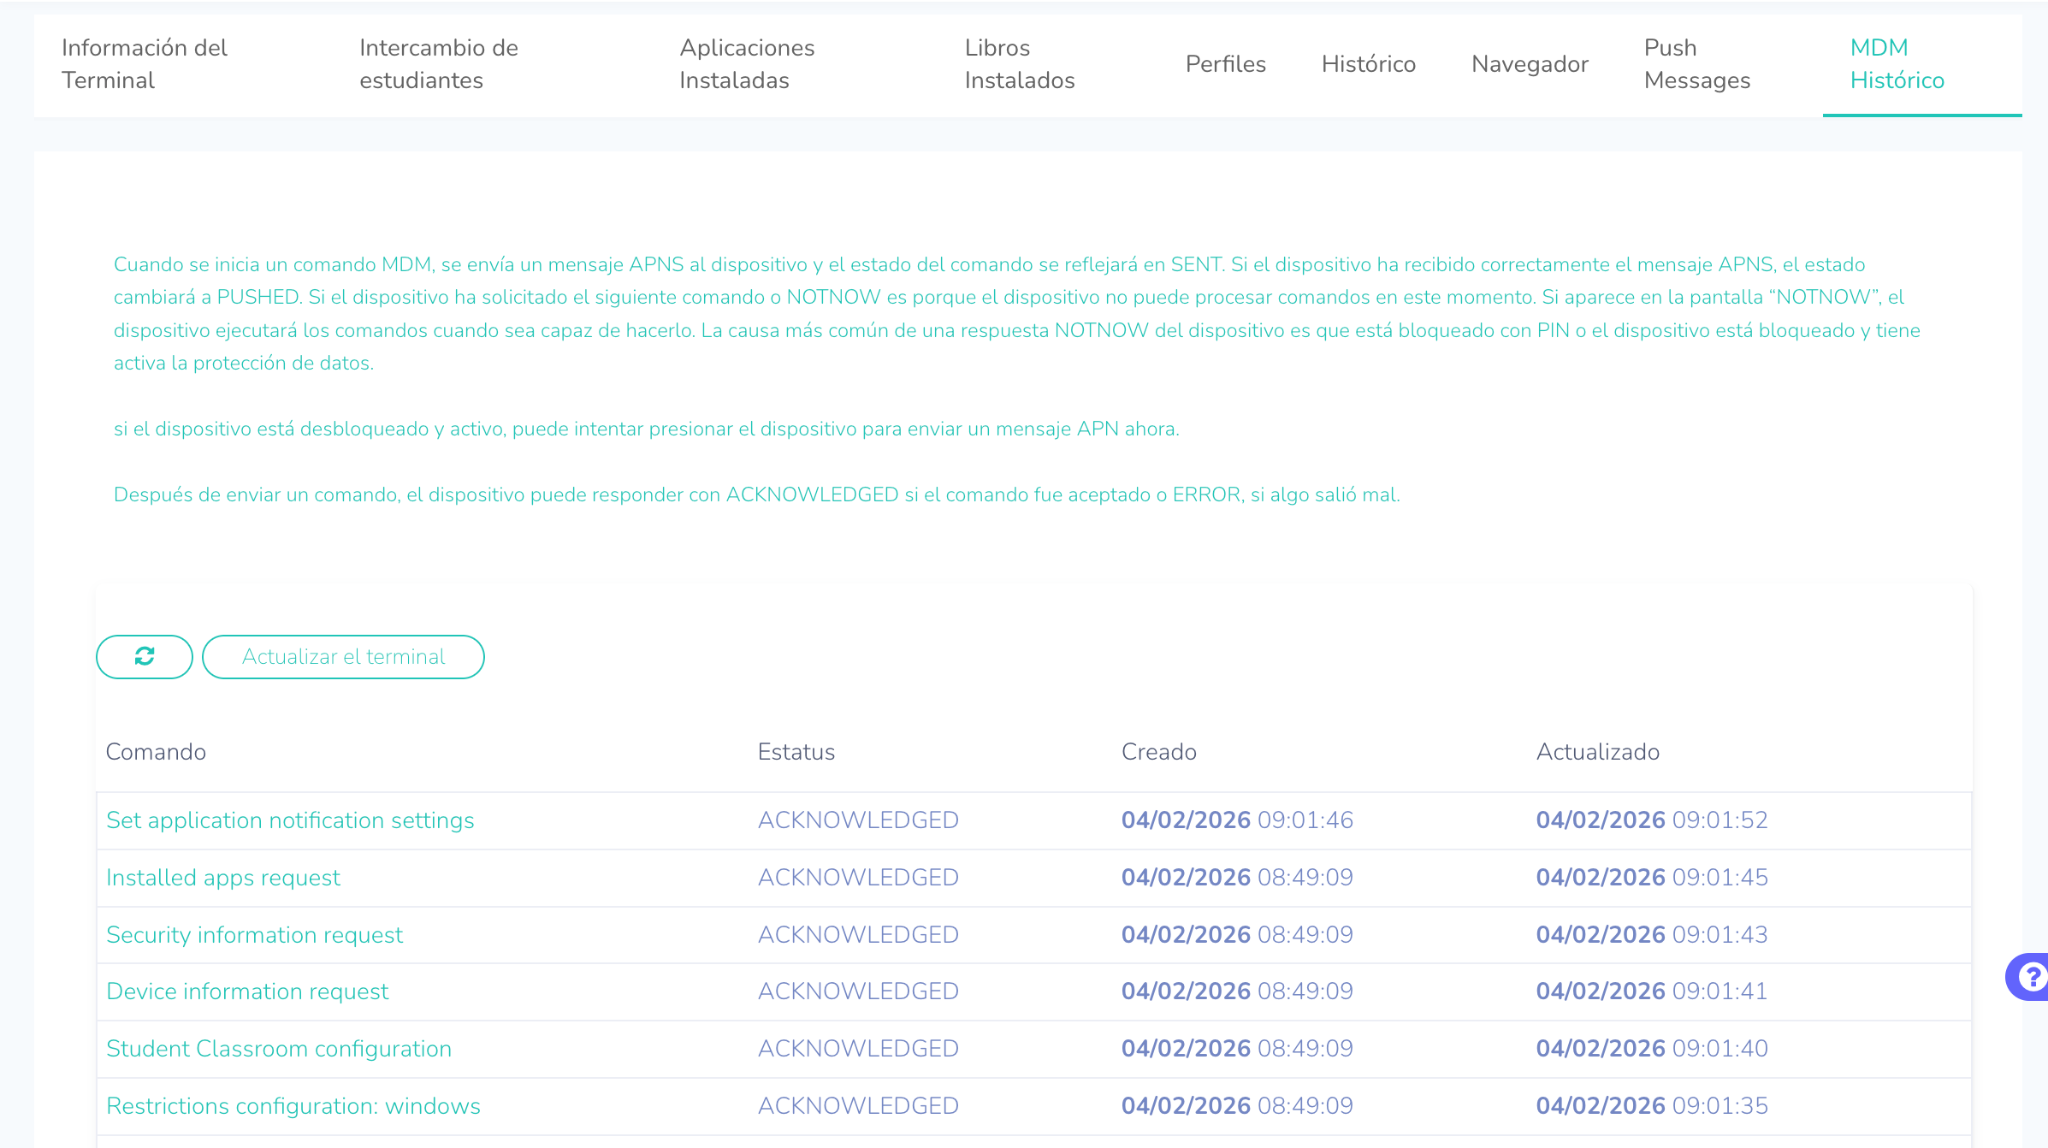The image size is (2048, 1148).
Task: Open Restrictions configuration: windows command
Action: point(293,1105)
